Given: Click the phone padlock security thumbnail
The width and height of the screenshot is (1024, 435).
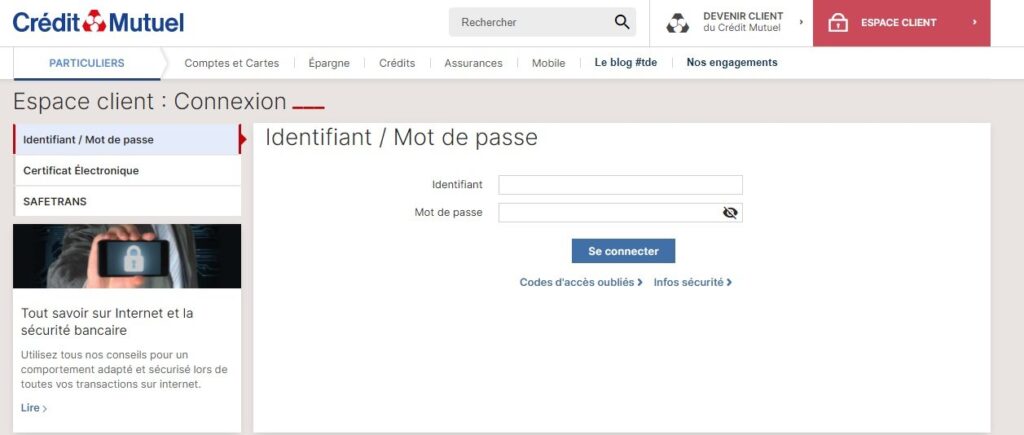Looking at the screenshot, I should tap(127, 256).
